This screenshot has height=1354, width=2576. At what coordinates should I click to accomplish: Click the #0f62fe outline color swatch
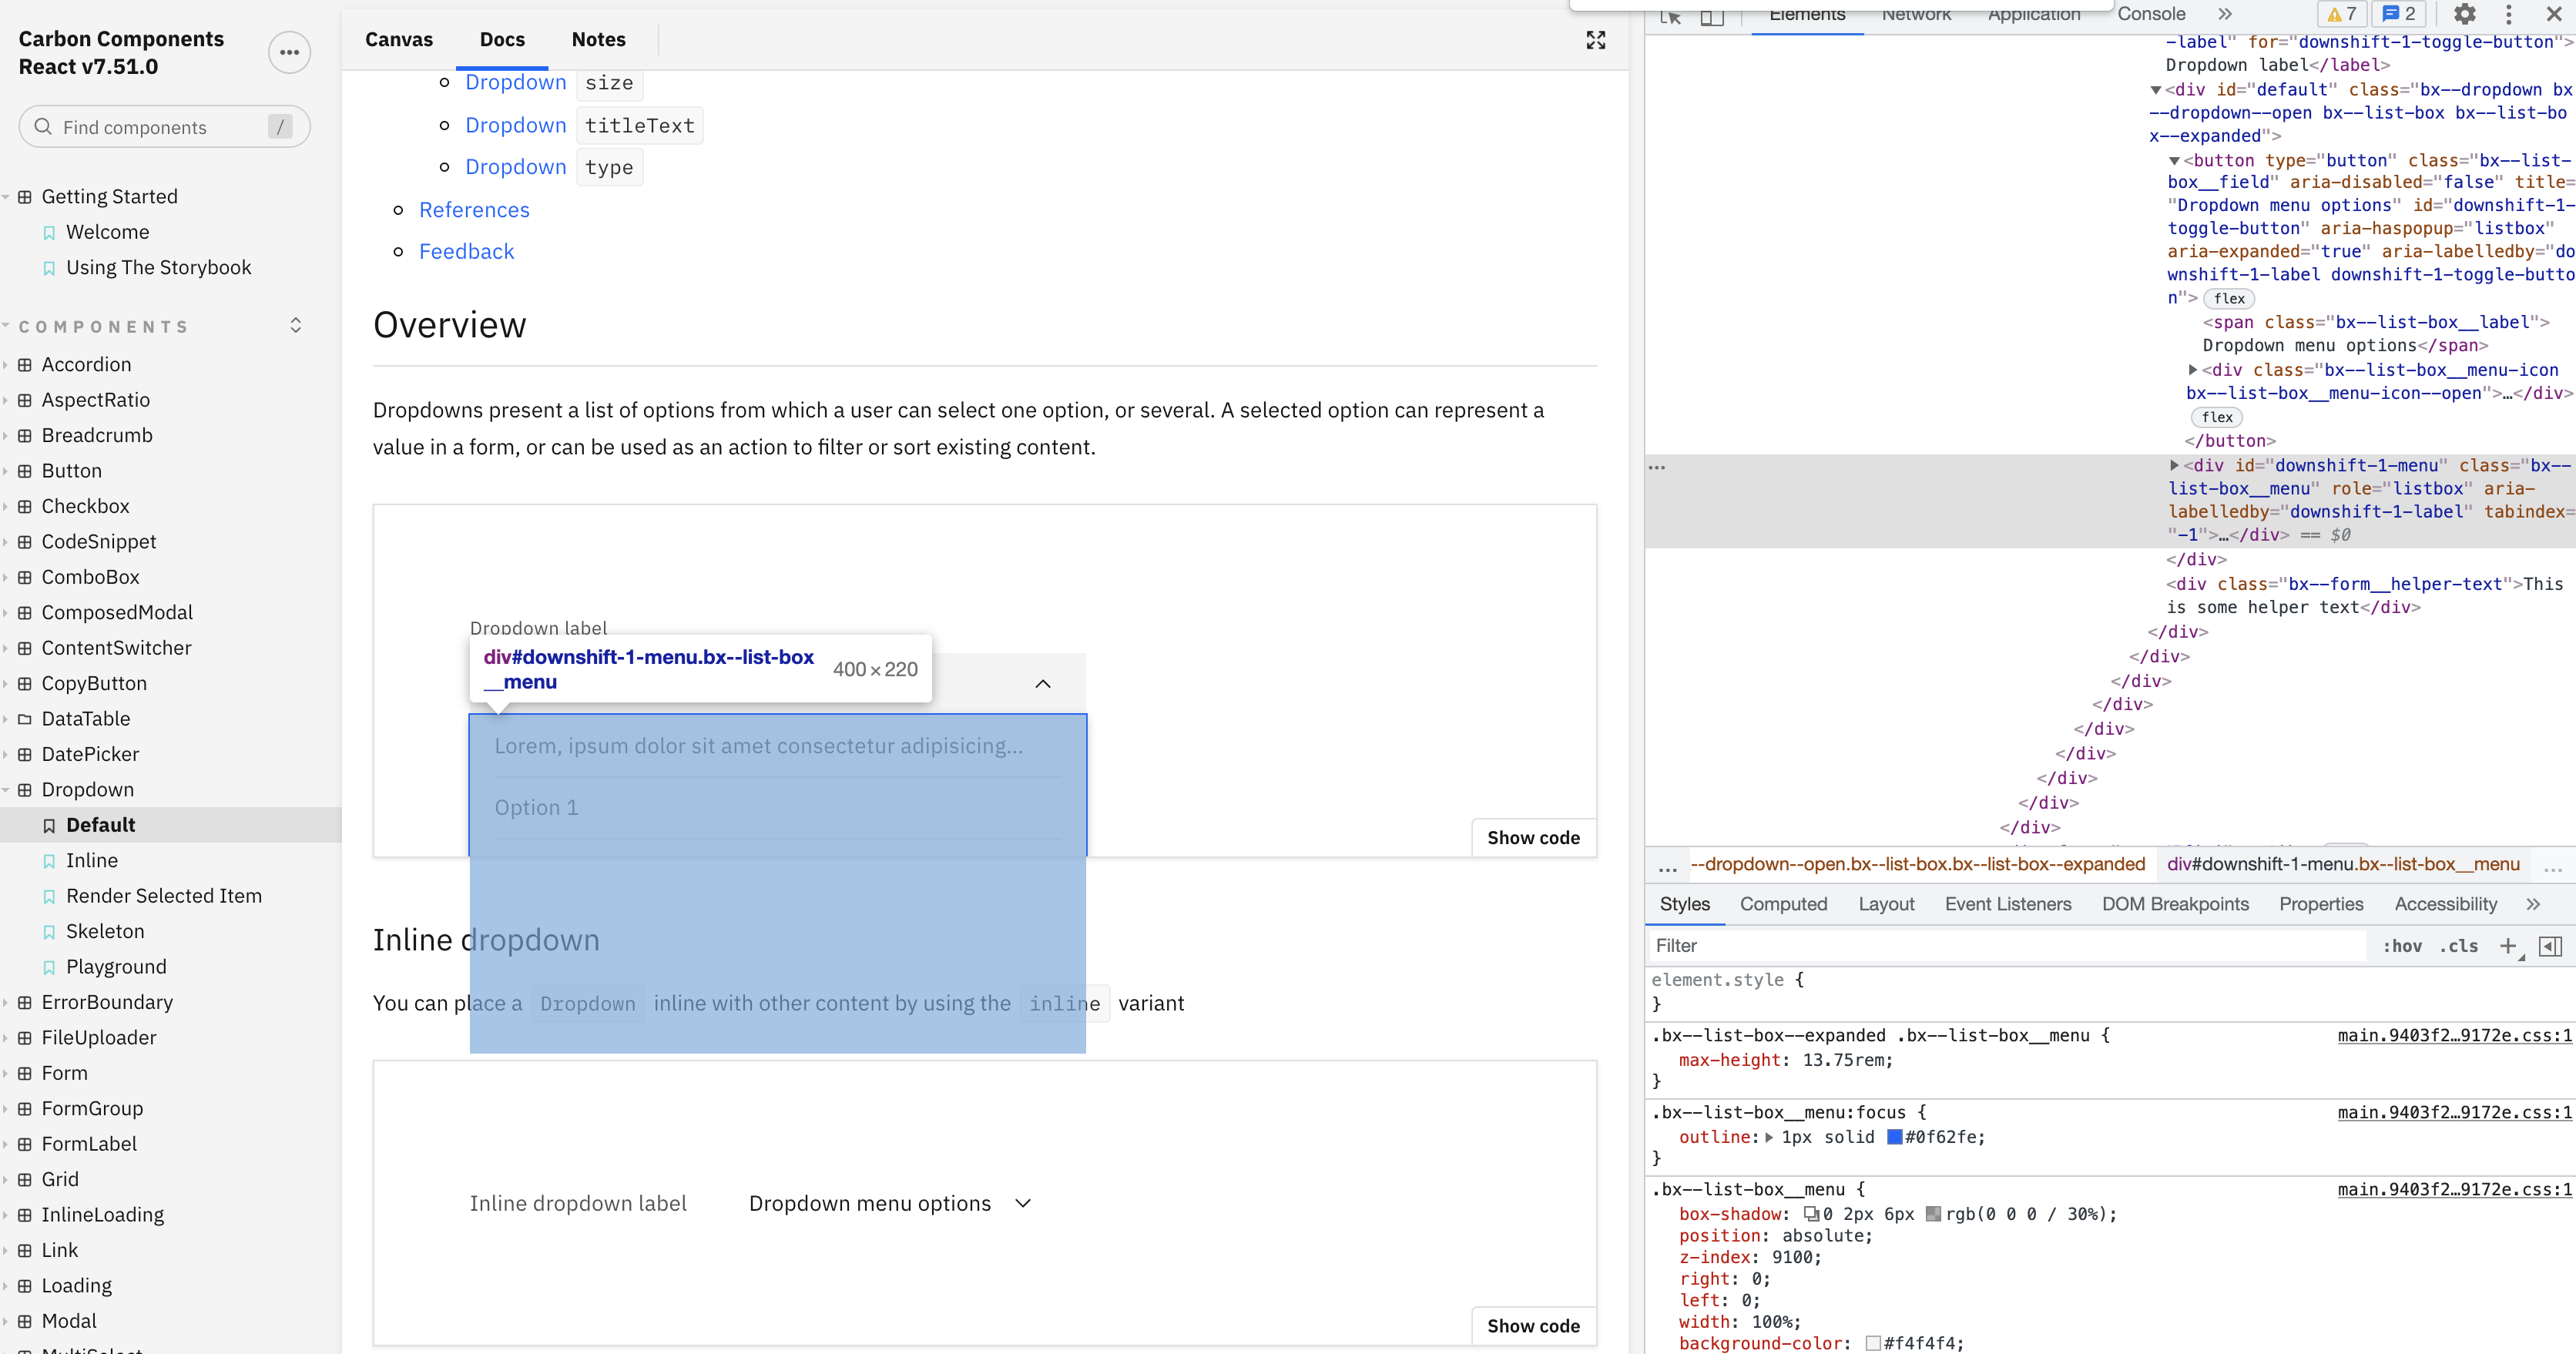click(x=1894, y=1137)
